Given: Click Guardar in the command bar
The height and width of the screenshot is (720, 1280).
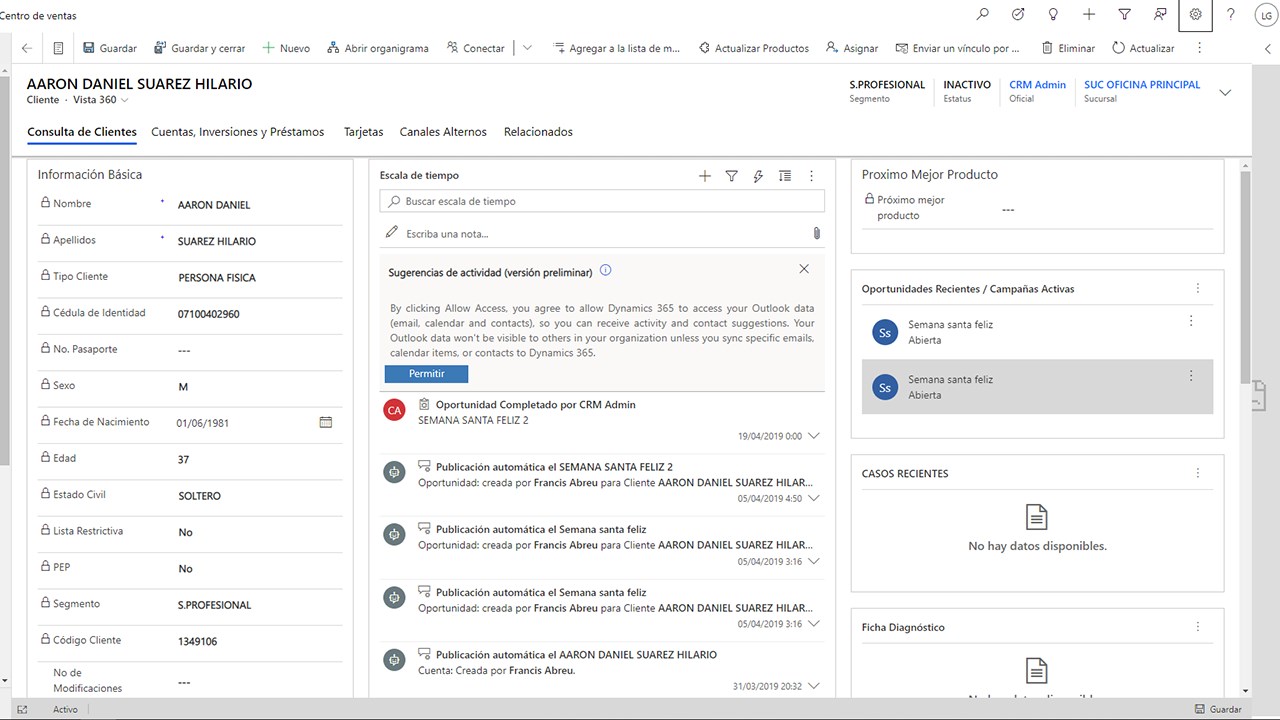Looking at the screenshot, I should tap(110, 48).
